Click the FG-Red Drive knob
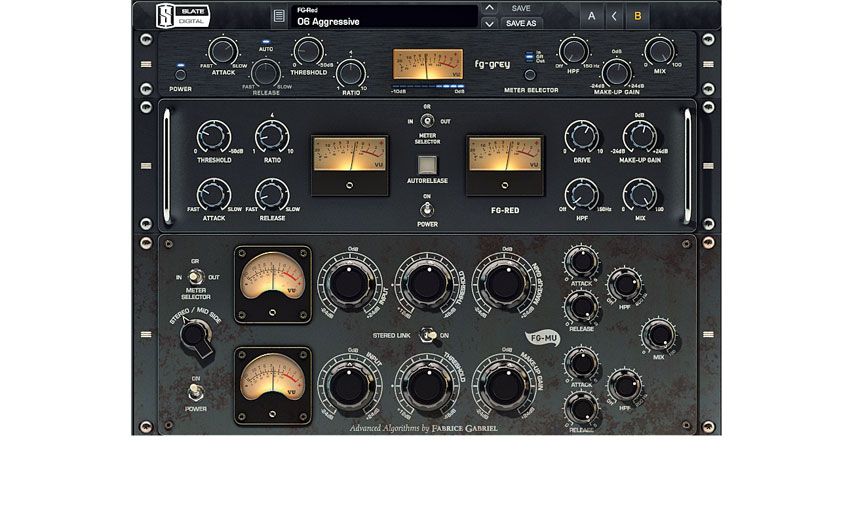The height and width of the screenshot is (505, 850). coord(582,137)
